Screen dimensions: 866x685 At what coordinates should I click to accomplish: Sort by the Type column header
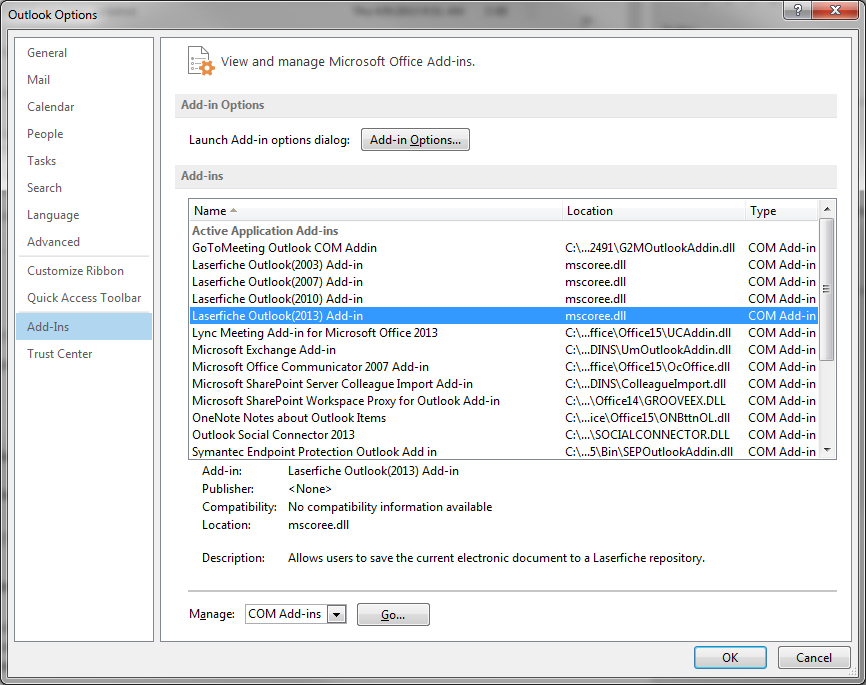tap(781, 211)
